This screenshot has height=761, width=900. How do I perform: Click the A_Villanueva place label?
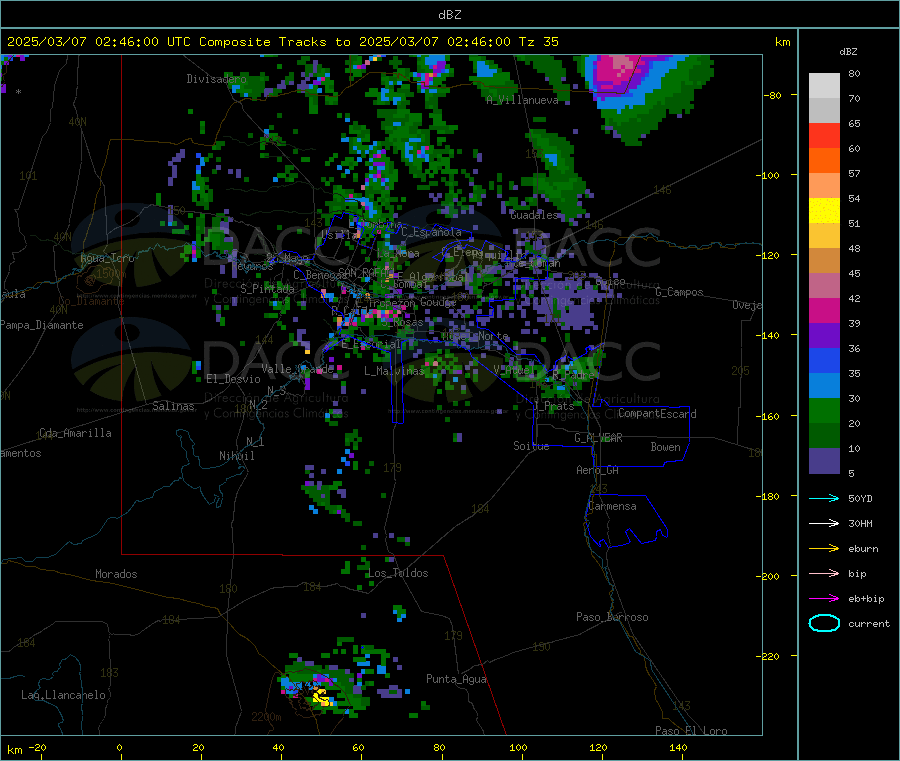click(x=522, y=100)
